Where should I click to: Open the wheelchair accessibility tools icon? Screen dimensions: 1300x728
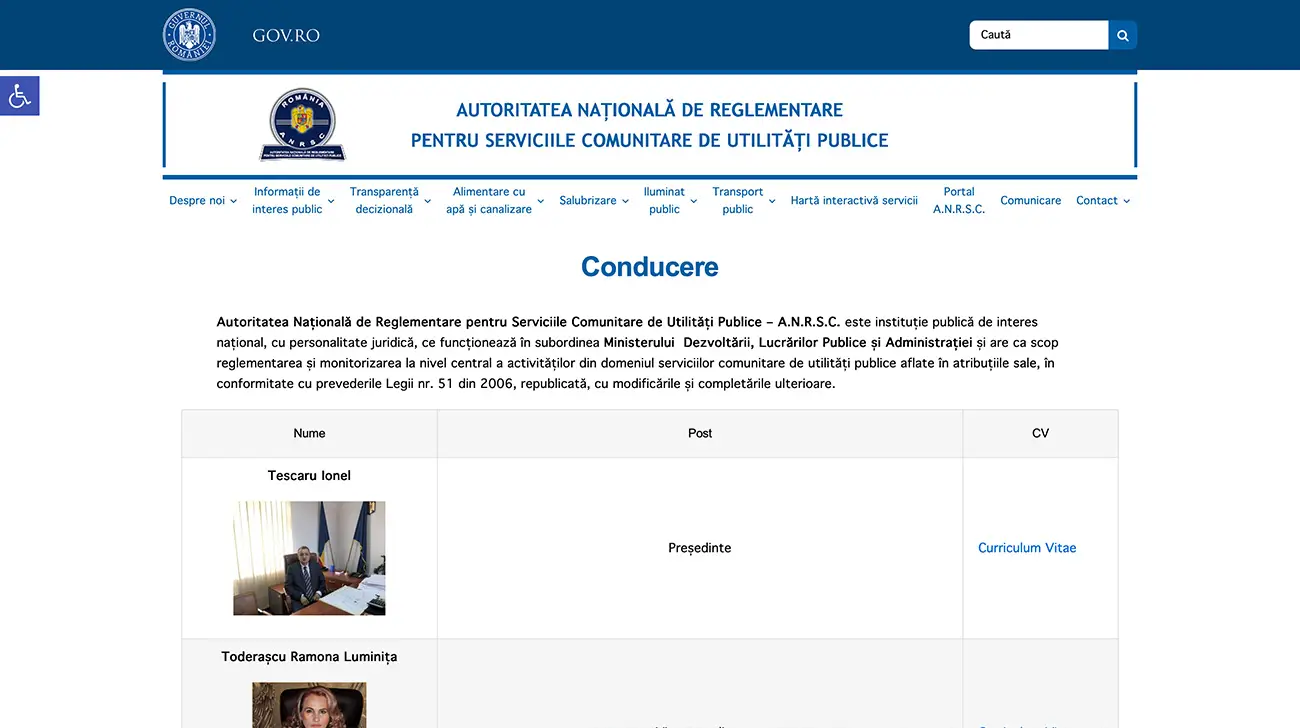click(x=19, y=96)
